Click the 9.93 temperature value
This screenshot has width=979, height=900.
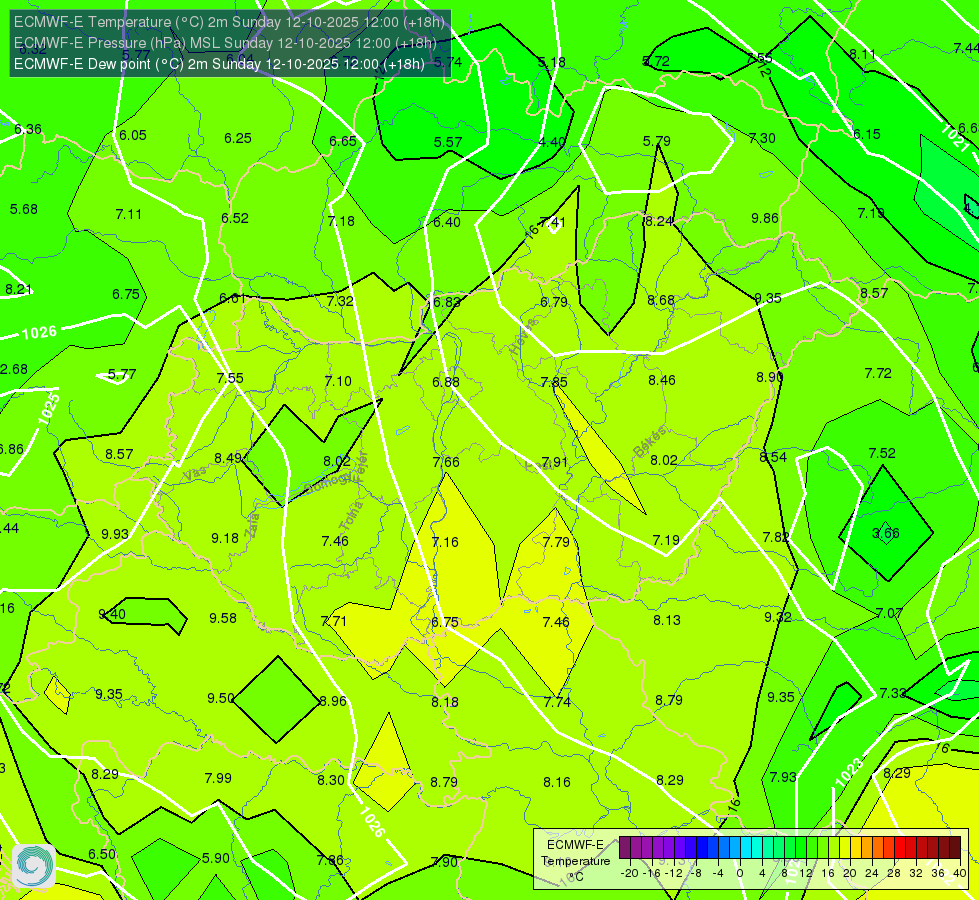pos(115,534)
